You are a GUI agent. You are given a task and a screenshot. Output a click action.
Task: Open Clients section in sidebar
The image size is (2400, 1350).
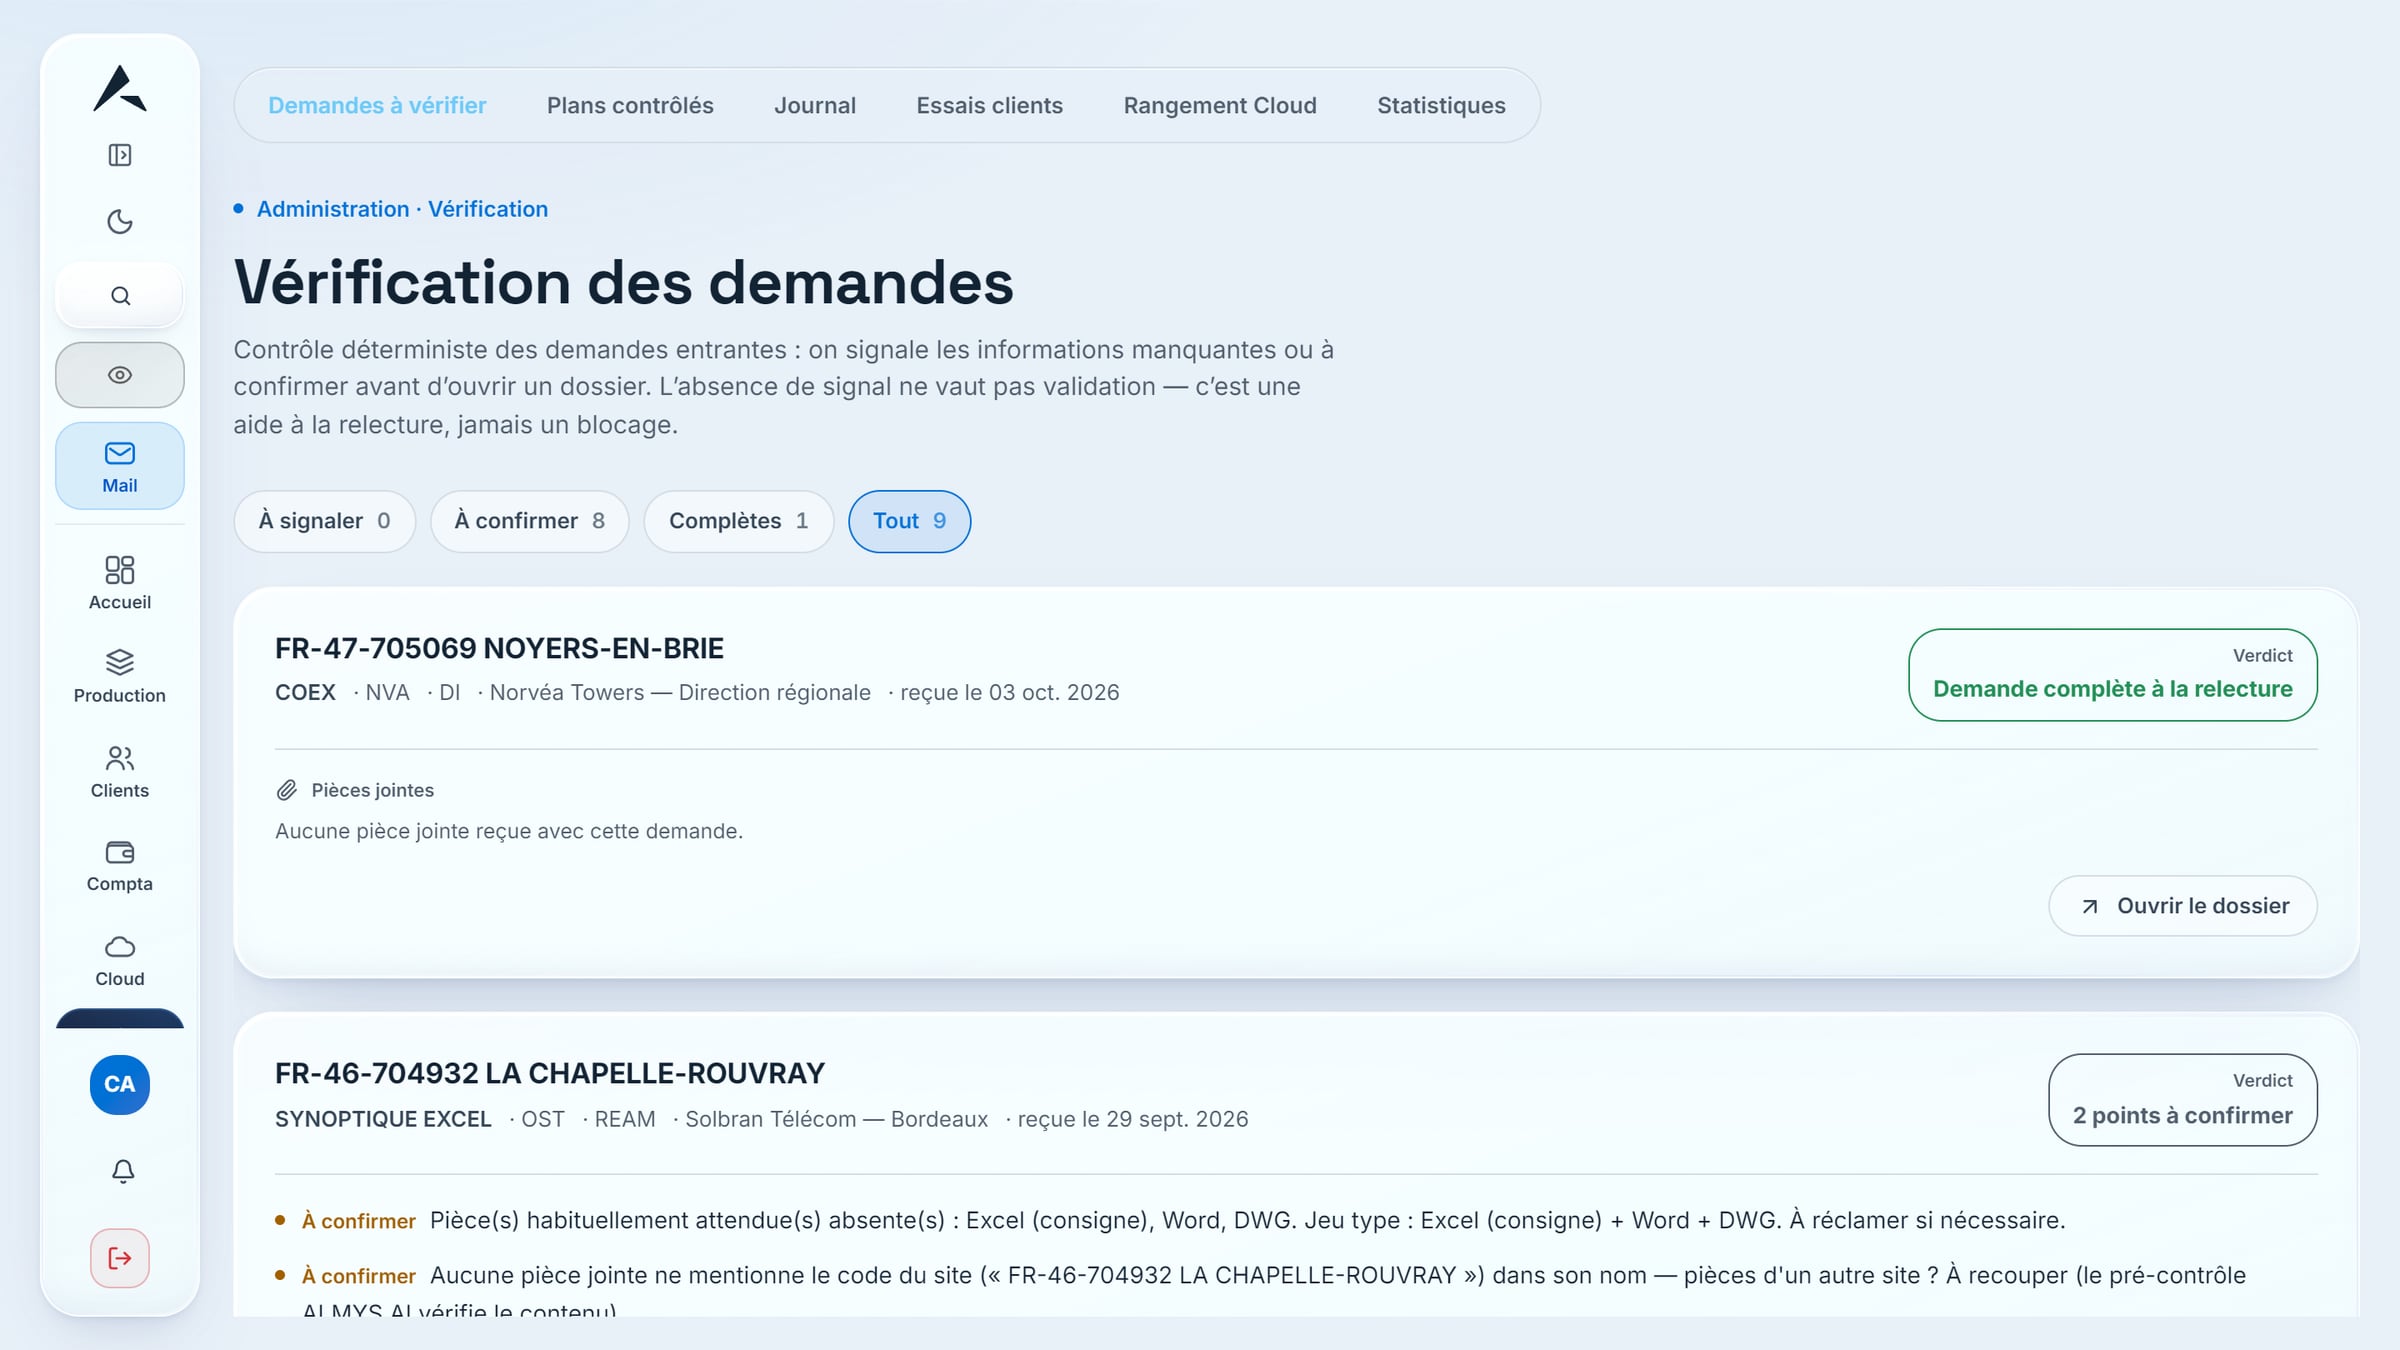120,772
